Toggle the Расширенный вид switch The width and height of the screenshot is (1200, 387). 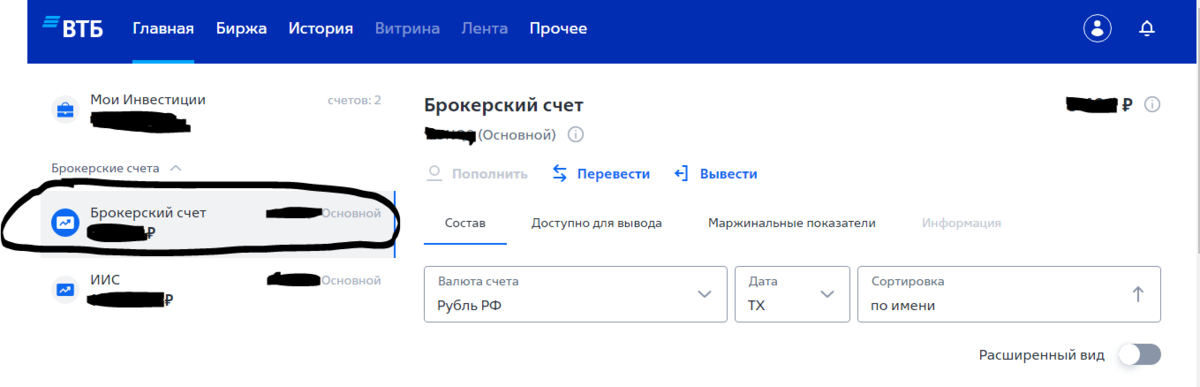tap(1140, 354)
